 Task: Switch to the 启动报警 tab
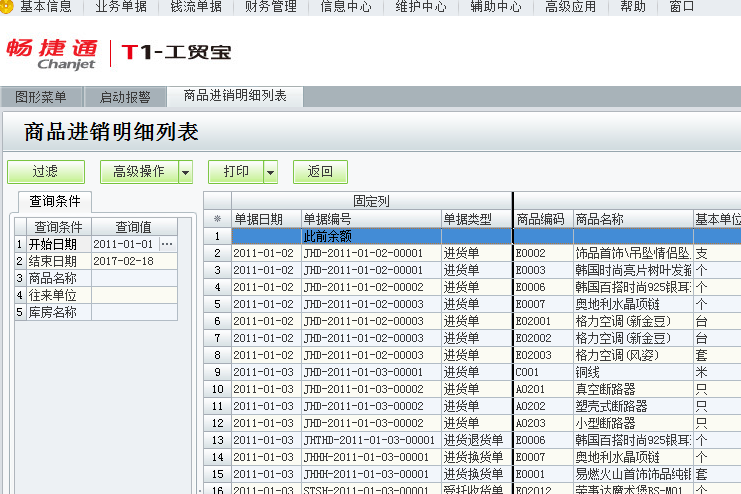[x=125, y=97]
